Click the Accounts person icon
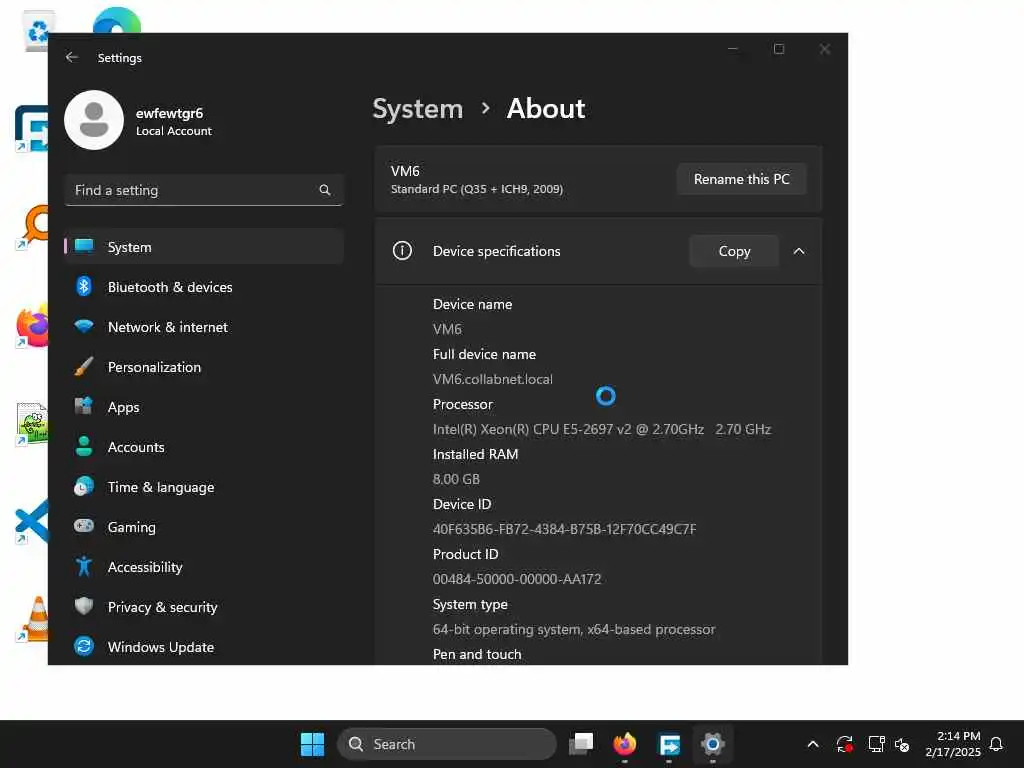The height and width of the screenshot is (768, 1024). (84, 447)
